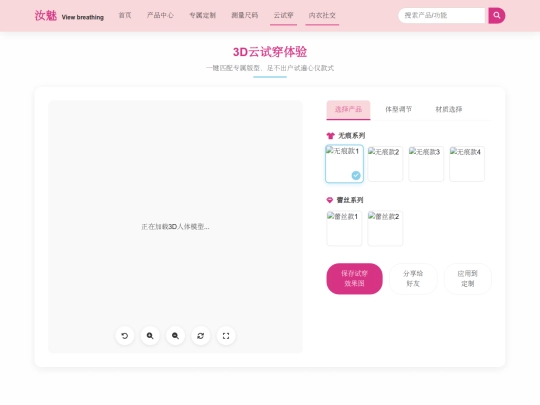Select the 无痕款1 product thumbnail
540x405 pixels.
point(344,164)
